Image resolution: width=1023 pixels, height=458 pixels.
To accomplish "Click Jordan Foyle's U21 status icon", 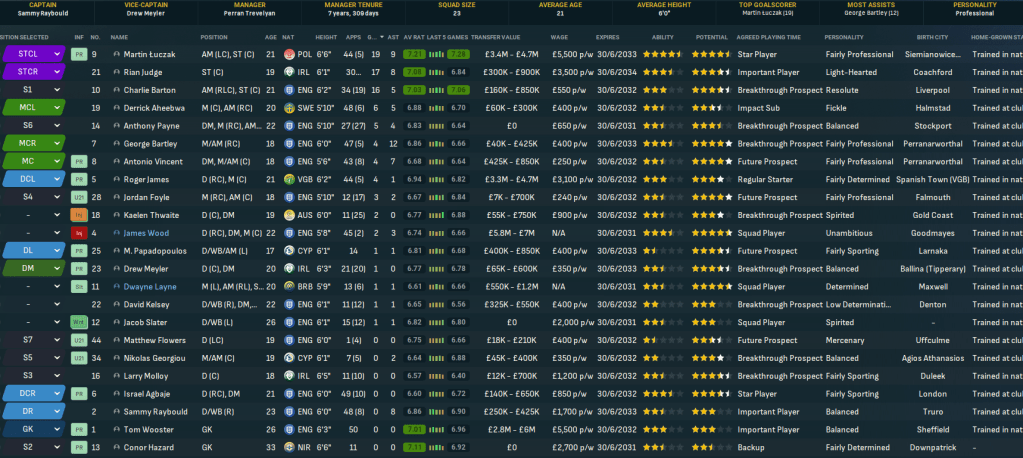I will click(78, 197).
